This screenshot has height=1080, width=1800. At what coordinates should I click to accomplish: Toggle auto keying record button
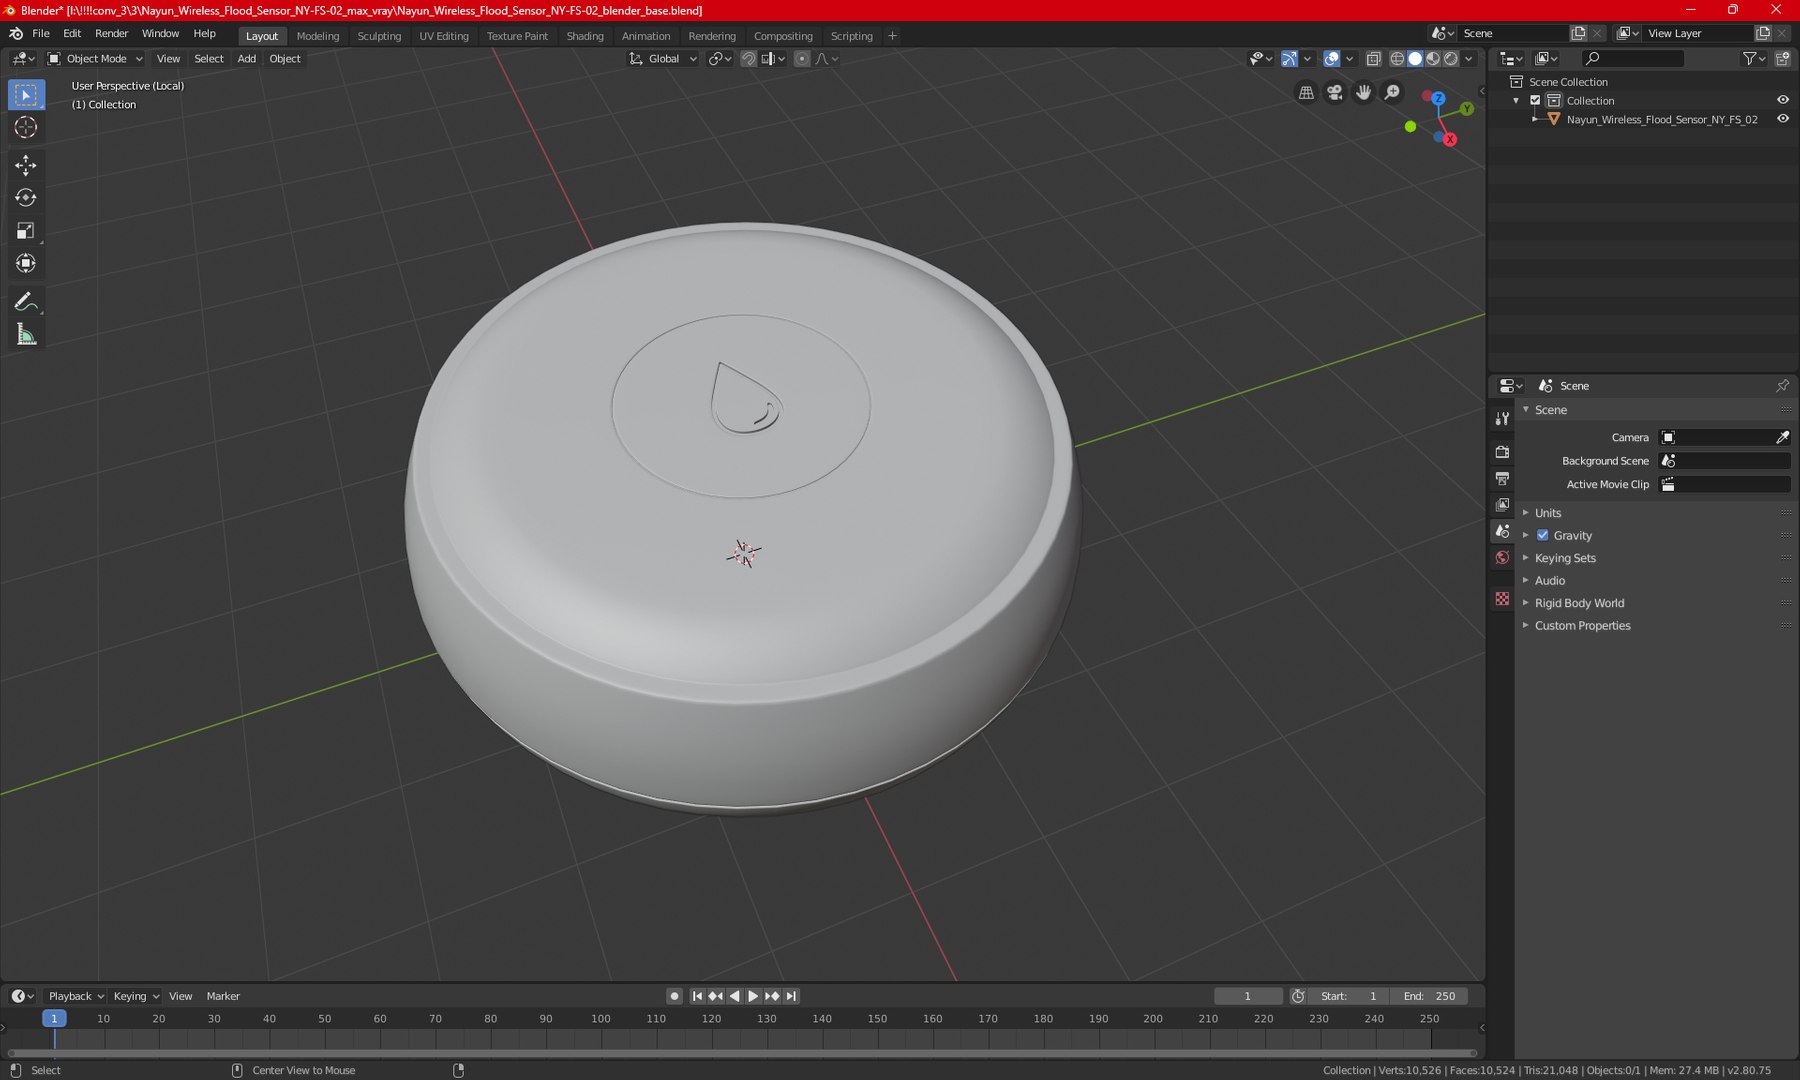click(x=674, y=996)
